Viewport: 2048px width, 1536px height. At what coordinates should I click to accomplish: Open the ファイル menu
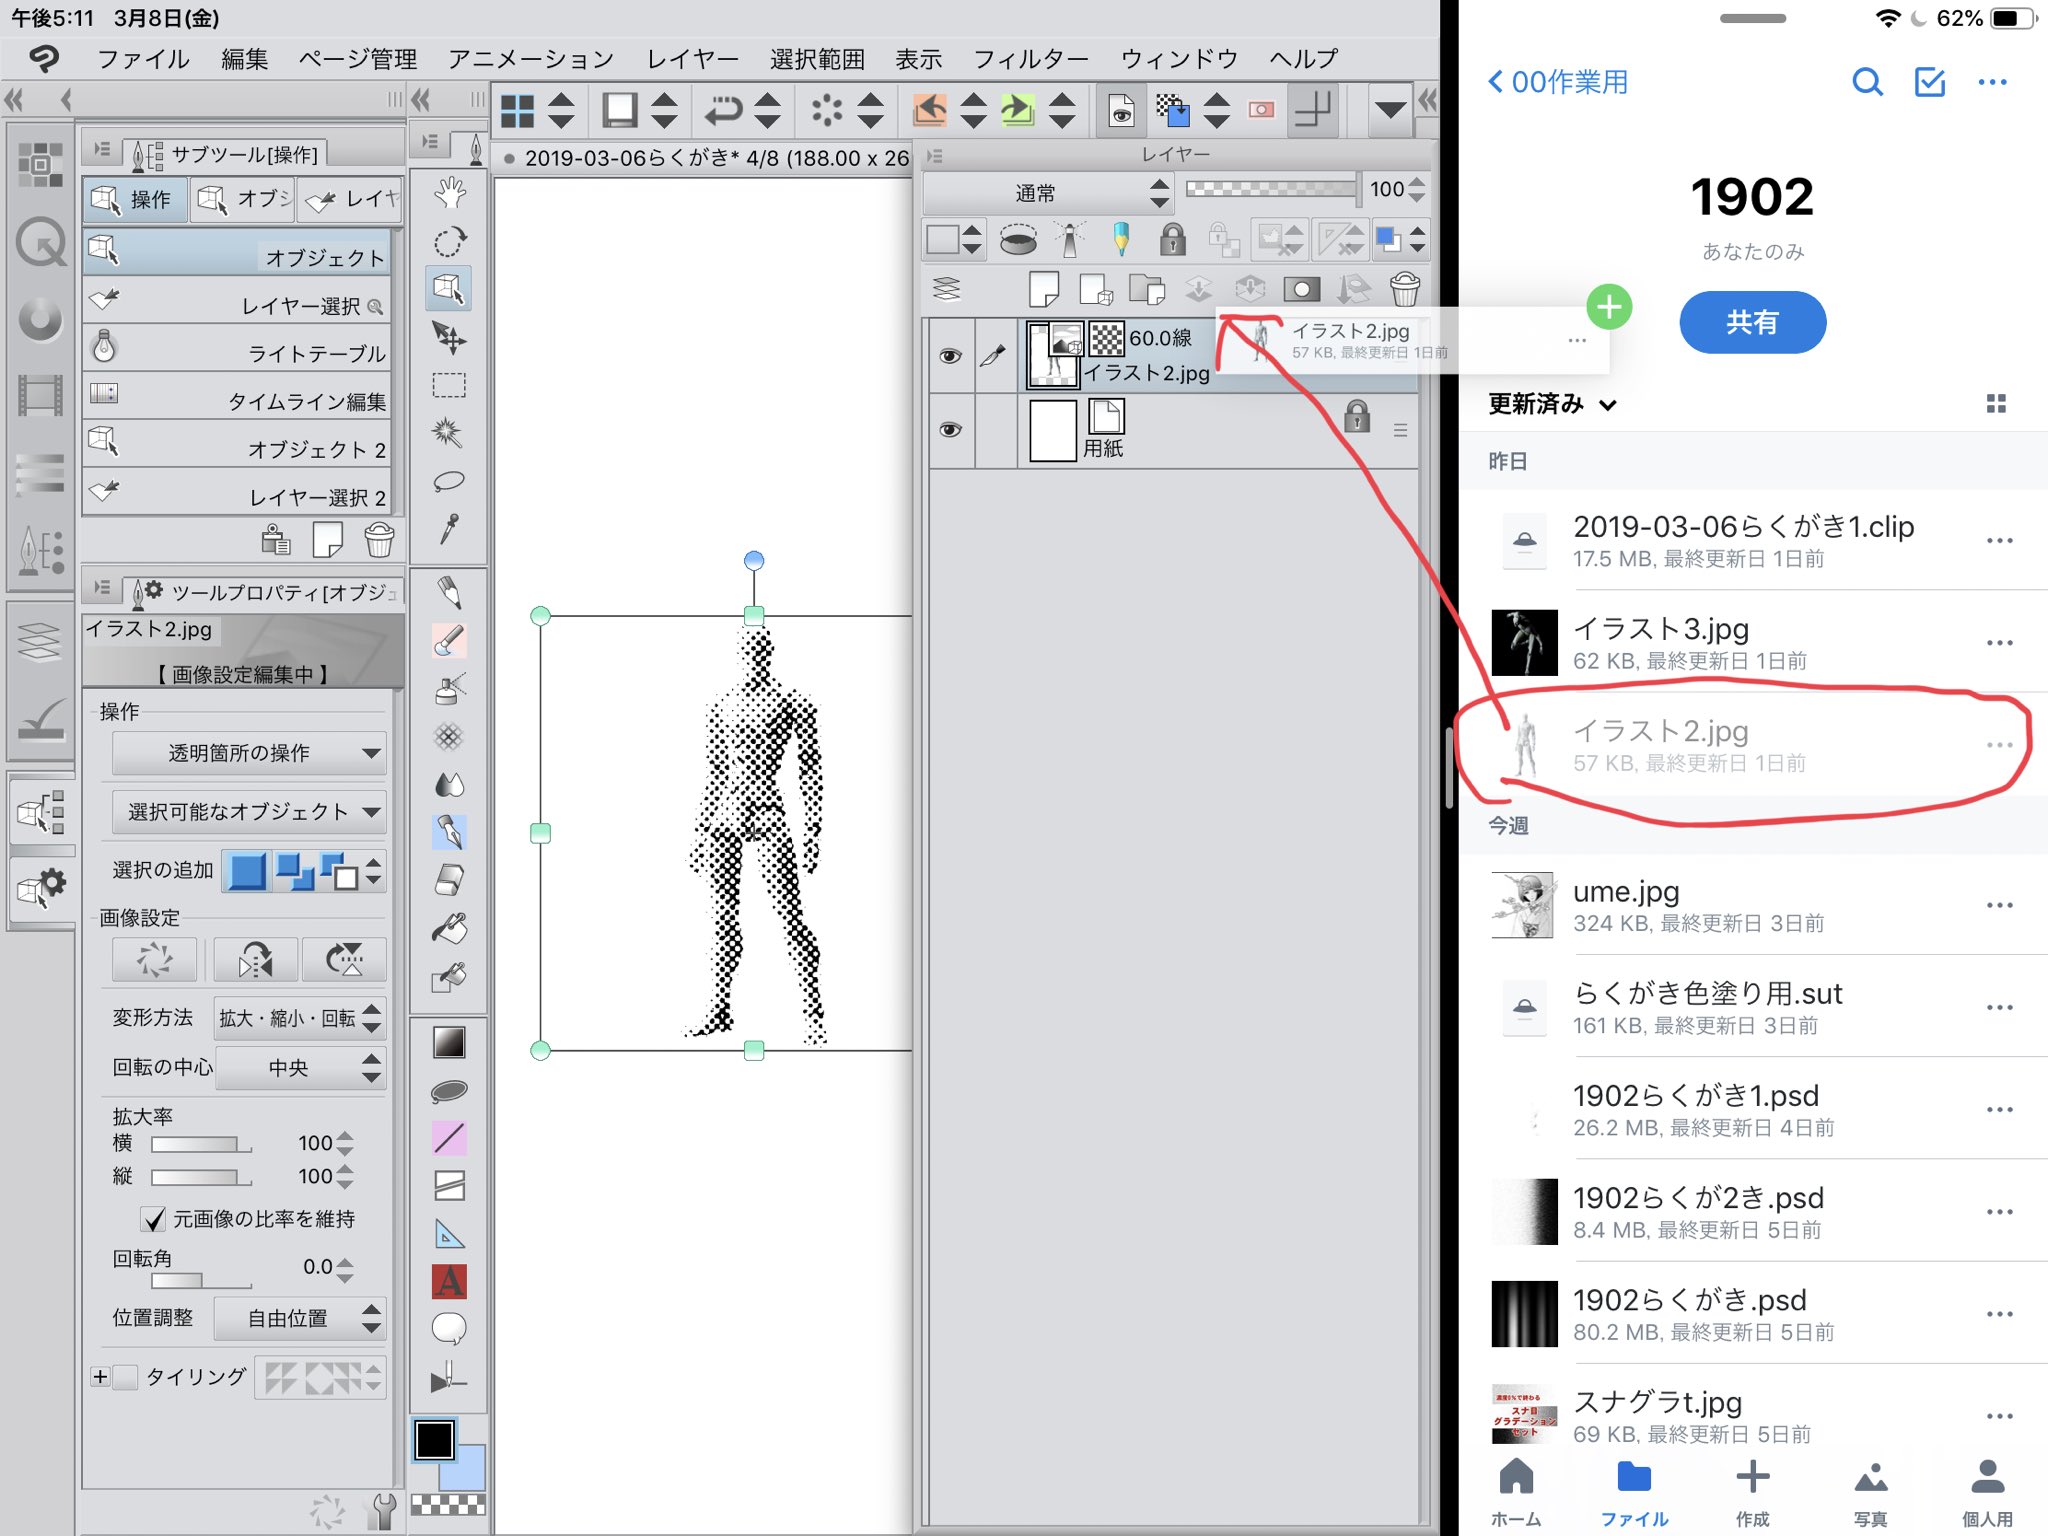tap(143, 59)
